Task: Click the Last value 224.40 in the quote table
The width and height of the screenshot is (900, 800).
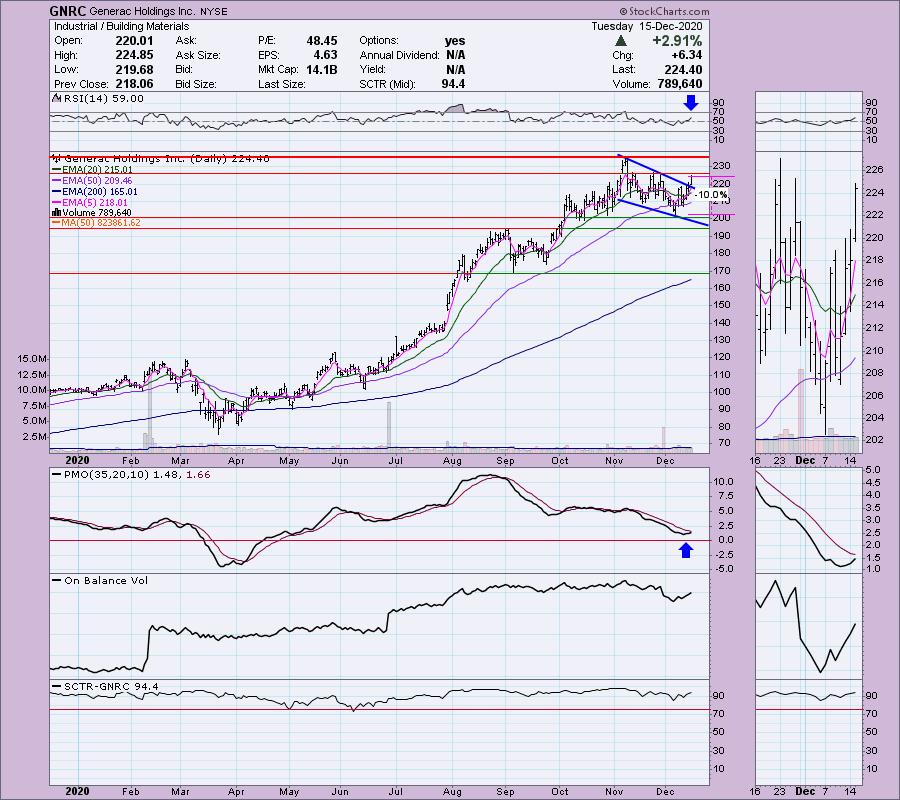Action: pyautogui.click(x=683, y=69)
